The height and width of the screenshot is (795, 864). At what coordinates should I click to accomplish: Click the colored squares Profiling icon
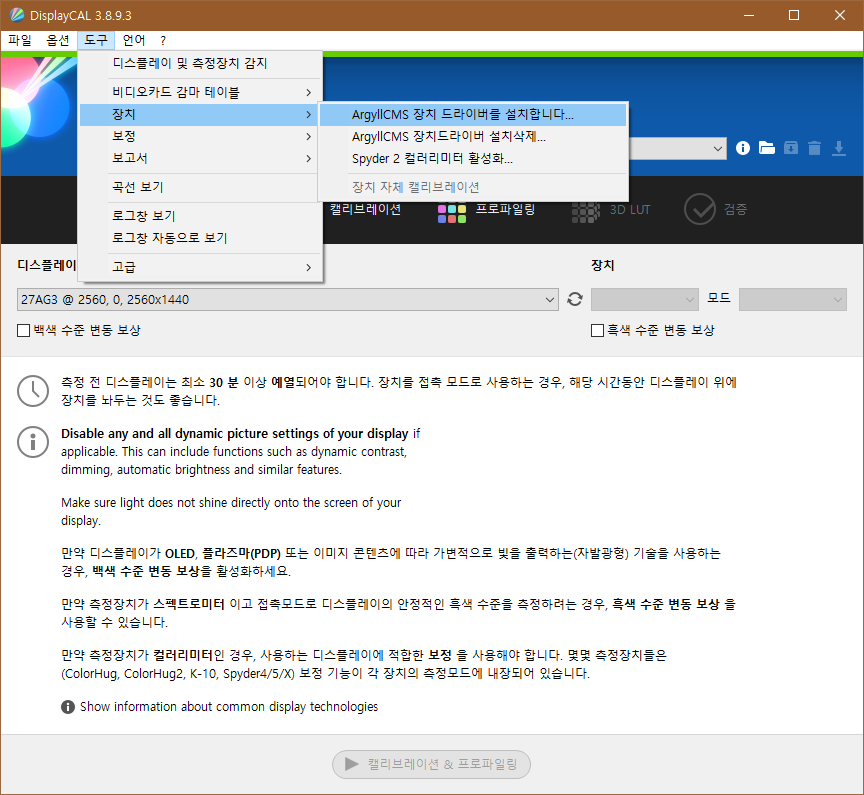pyautogui.click(x=452, y=214)
